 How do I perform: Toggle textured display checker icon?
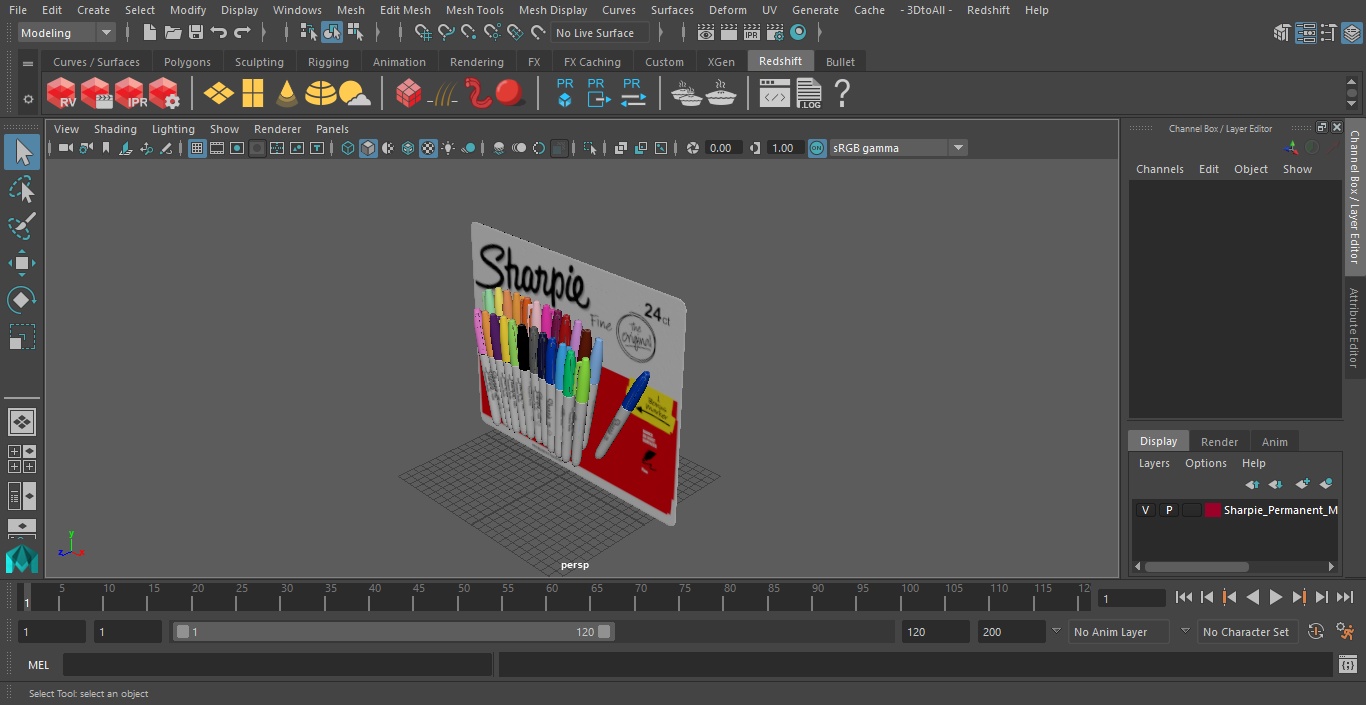point(428,148)
